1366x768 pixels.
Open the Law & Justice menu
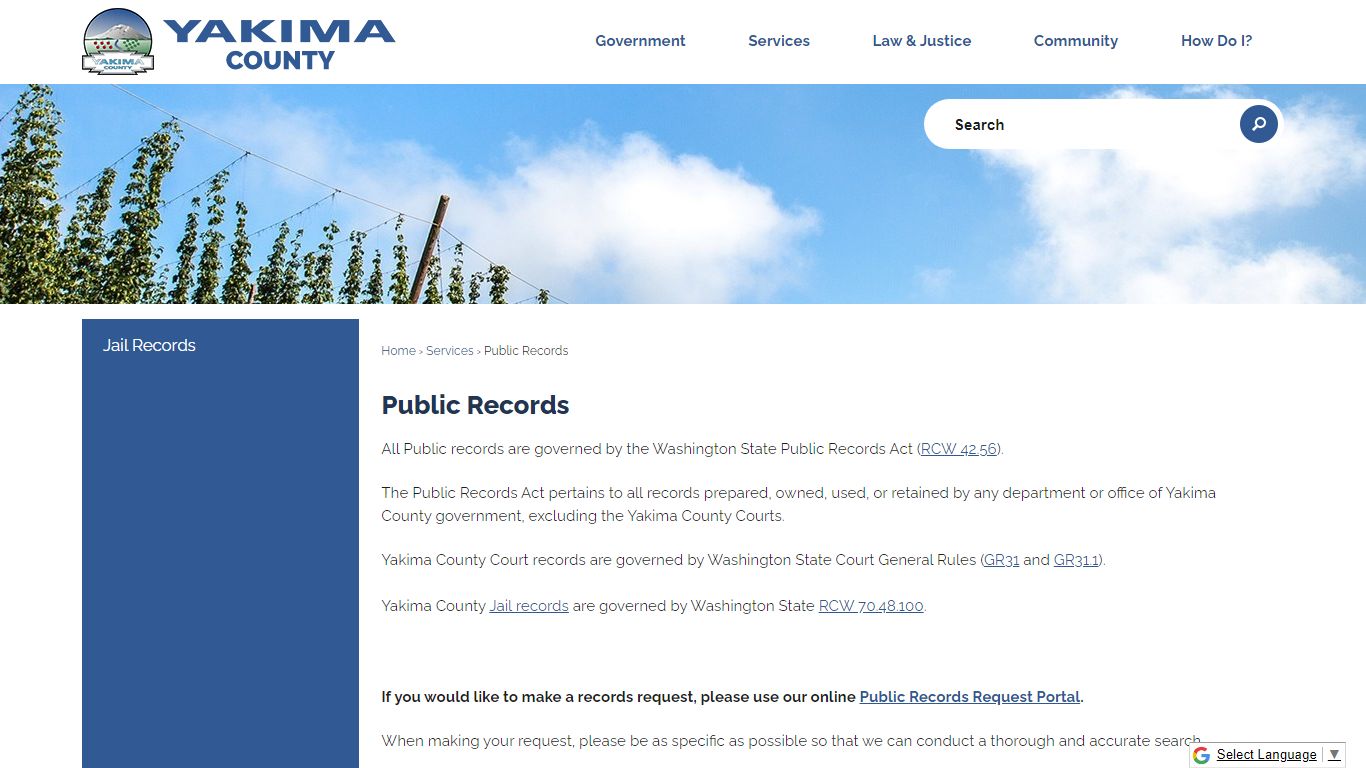[x=922, y=41]
